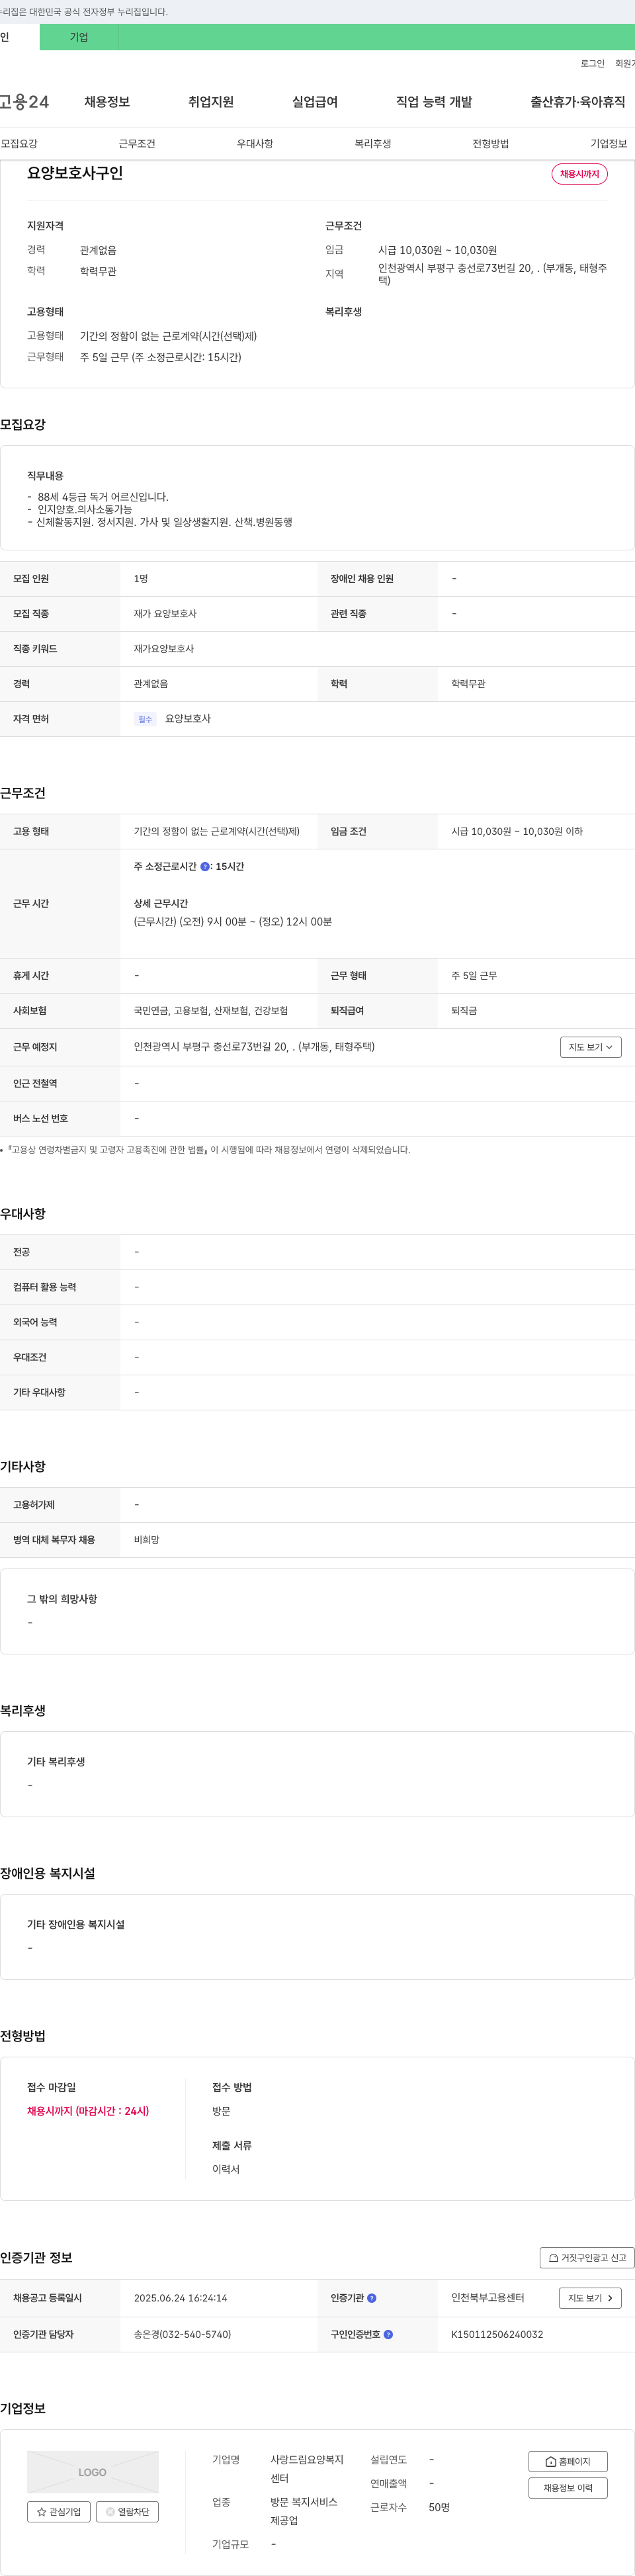Viewport: 635px width, 2576px height.
Task: Select the 방문 복지서비스 제공업 industry text
Action: [x=304, y=2511]
